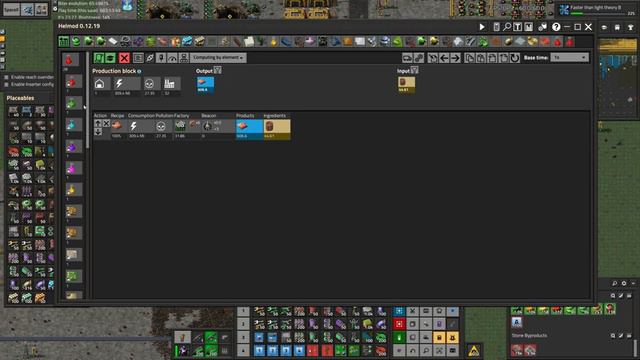This screenshot has width=640, height=360.
Task: Click the recipe icon in the table row
Action: click(117, 125)
